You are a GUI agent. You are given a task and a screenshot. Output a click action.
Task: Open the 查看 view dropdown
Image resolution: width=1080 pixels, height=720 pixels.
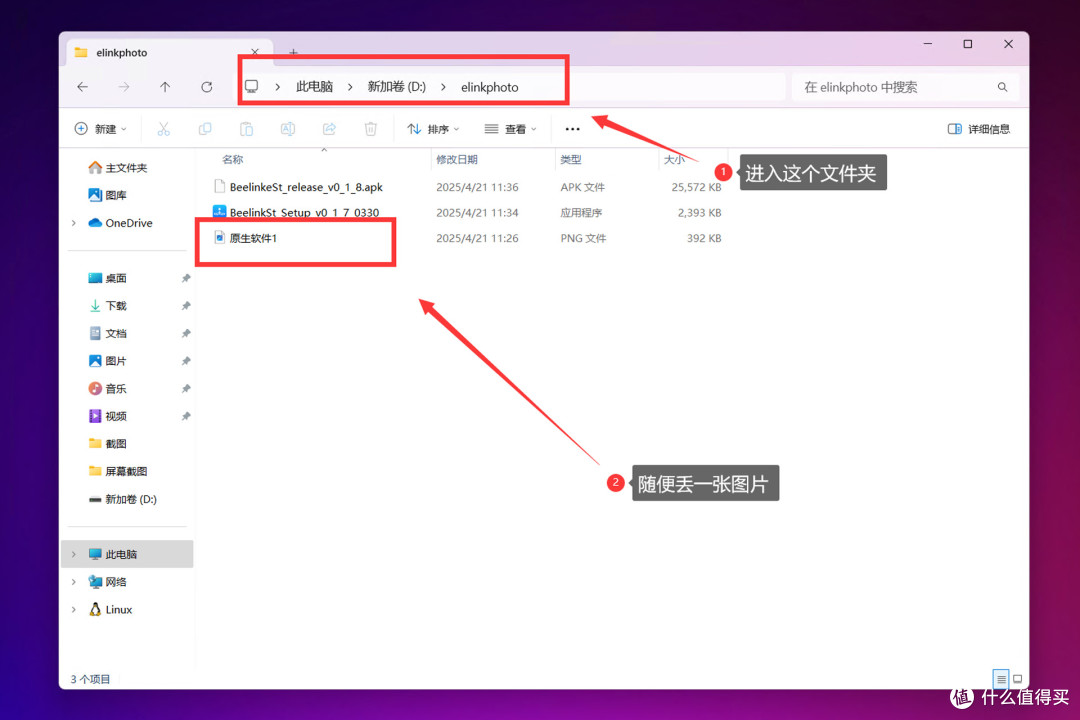pyautogui.click(x=510, y=129)
